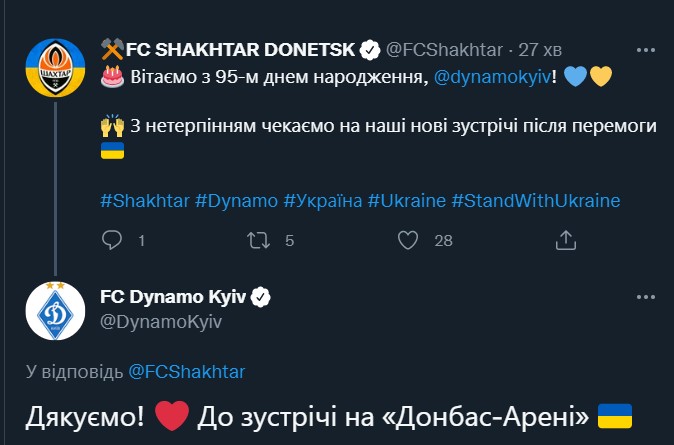Viewport: 674px width, 445px height.
Task: Like the Shakhtar birthday greeting tweet
Action: (407, 240)
